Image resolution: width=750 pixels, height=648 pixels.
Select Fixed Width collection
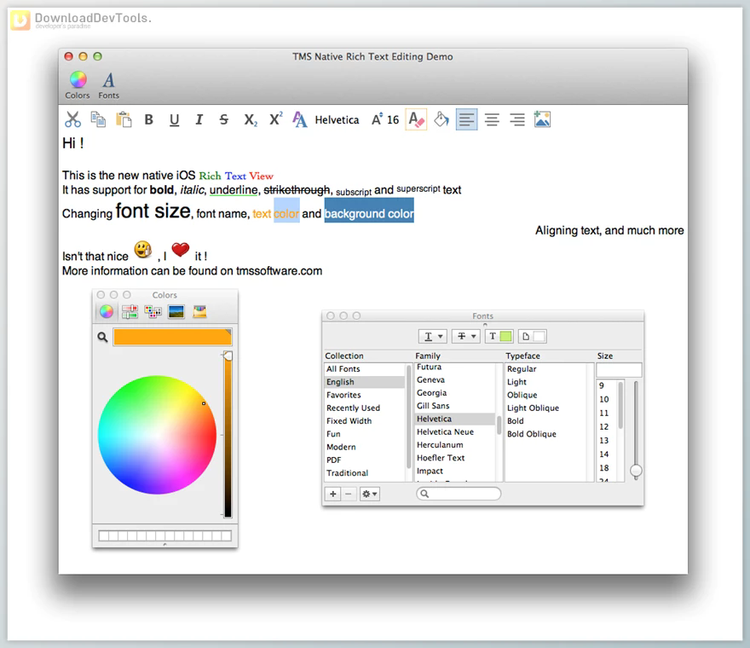[x=364, y=421]
